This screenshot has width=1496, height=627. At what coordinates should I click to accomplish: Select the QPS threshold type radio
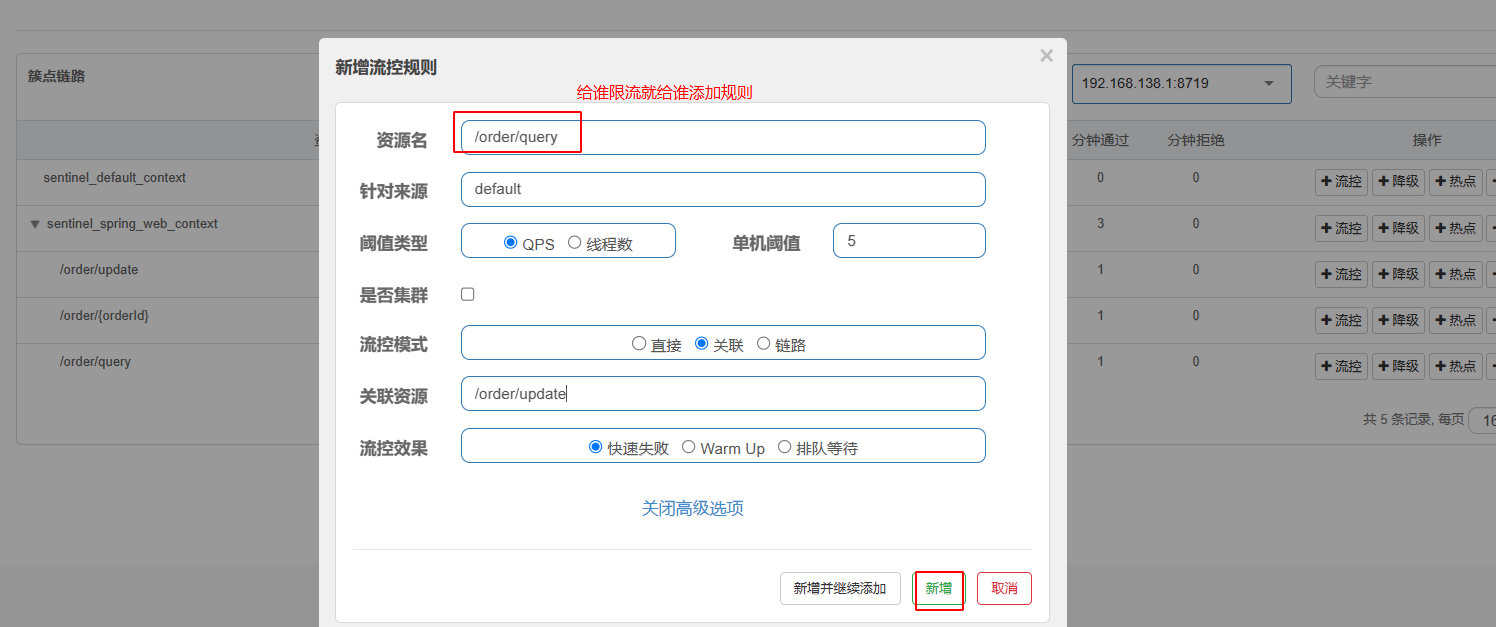pos(511,242)
